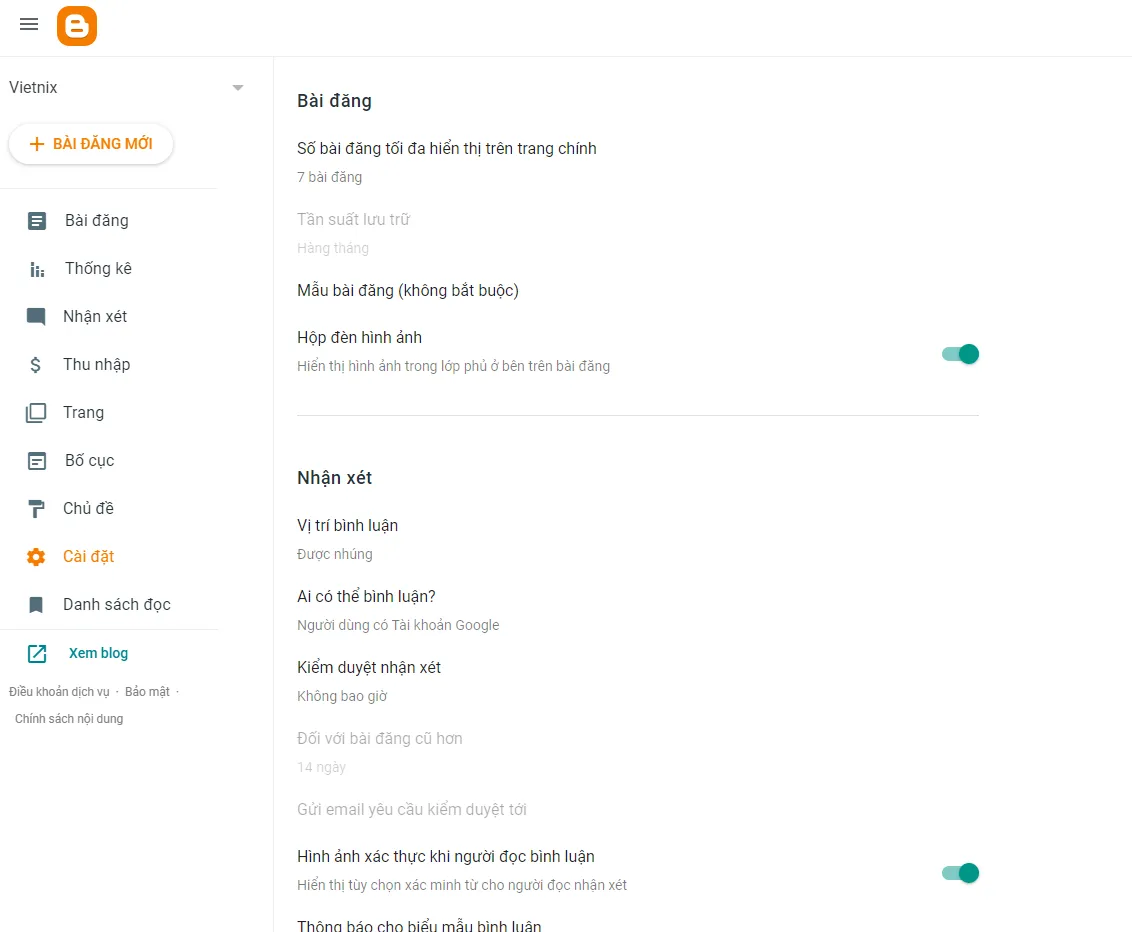Expand the Vietnix blog selector dropdown

coord(238,88)
